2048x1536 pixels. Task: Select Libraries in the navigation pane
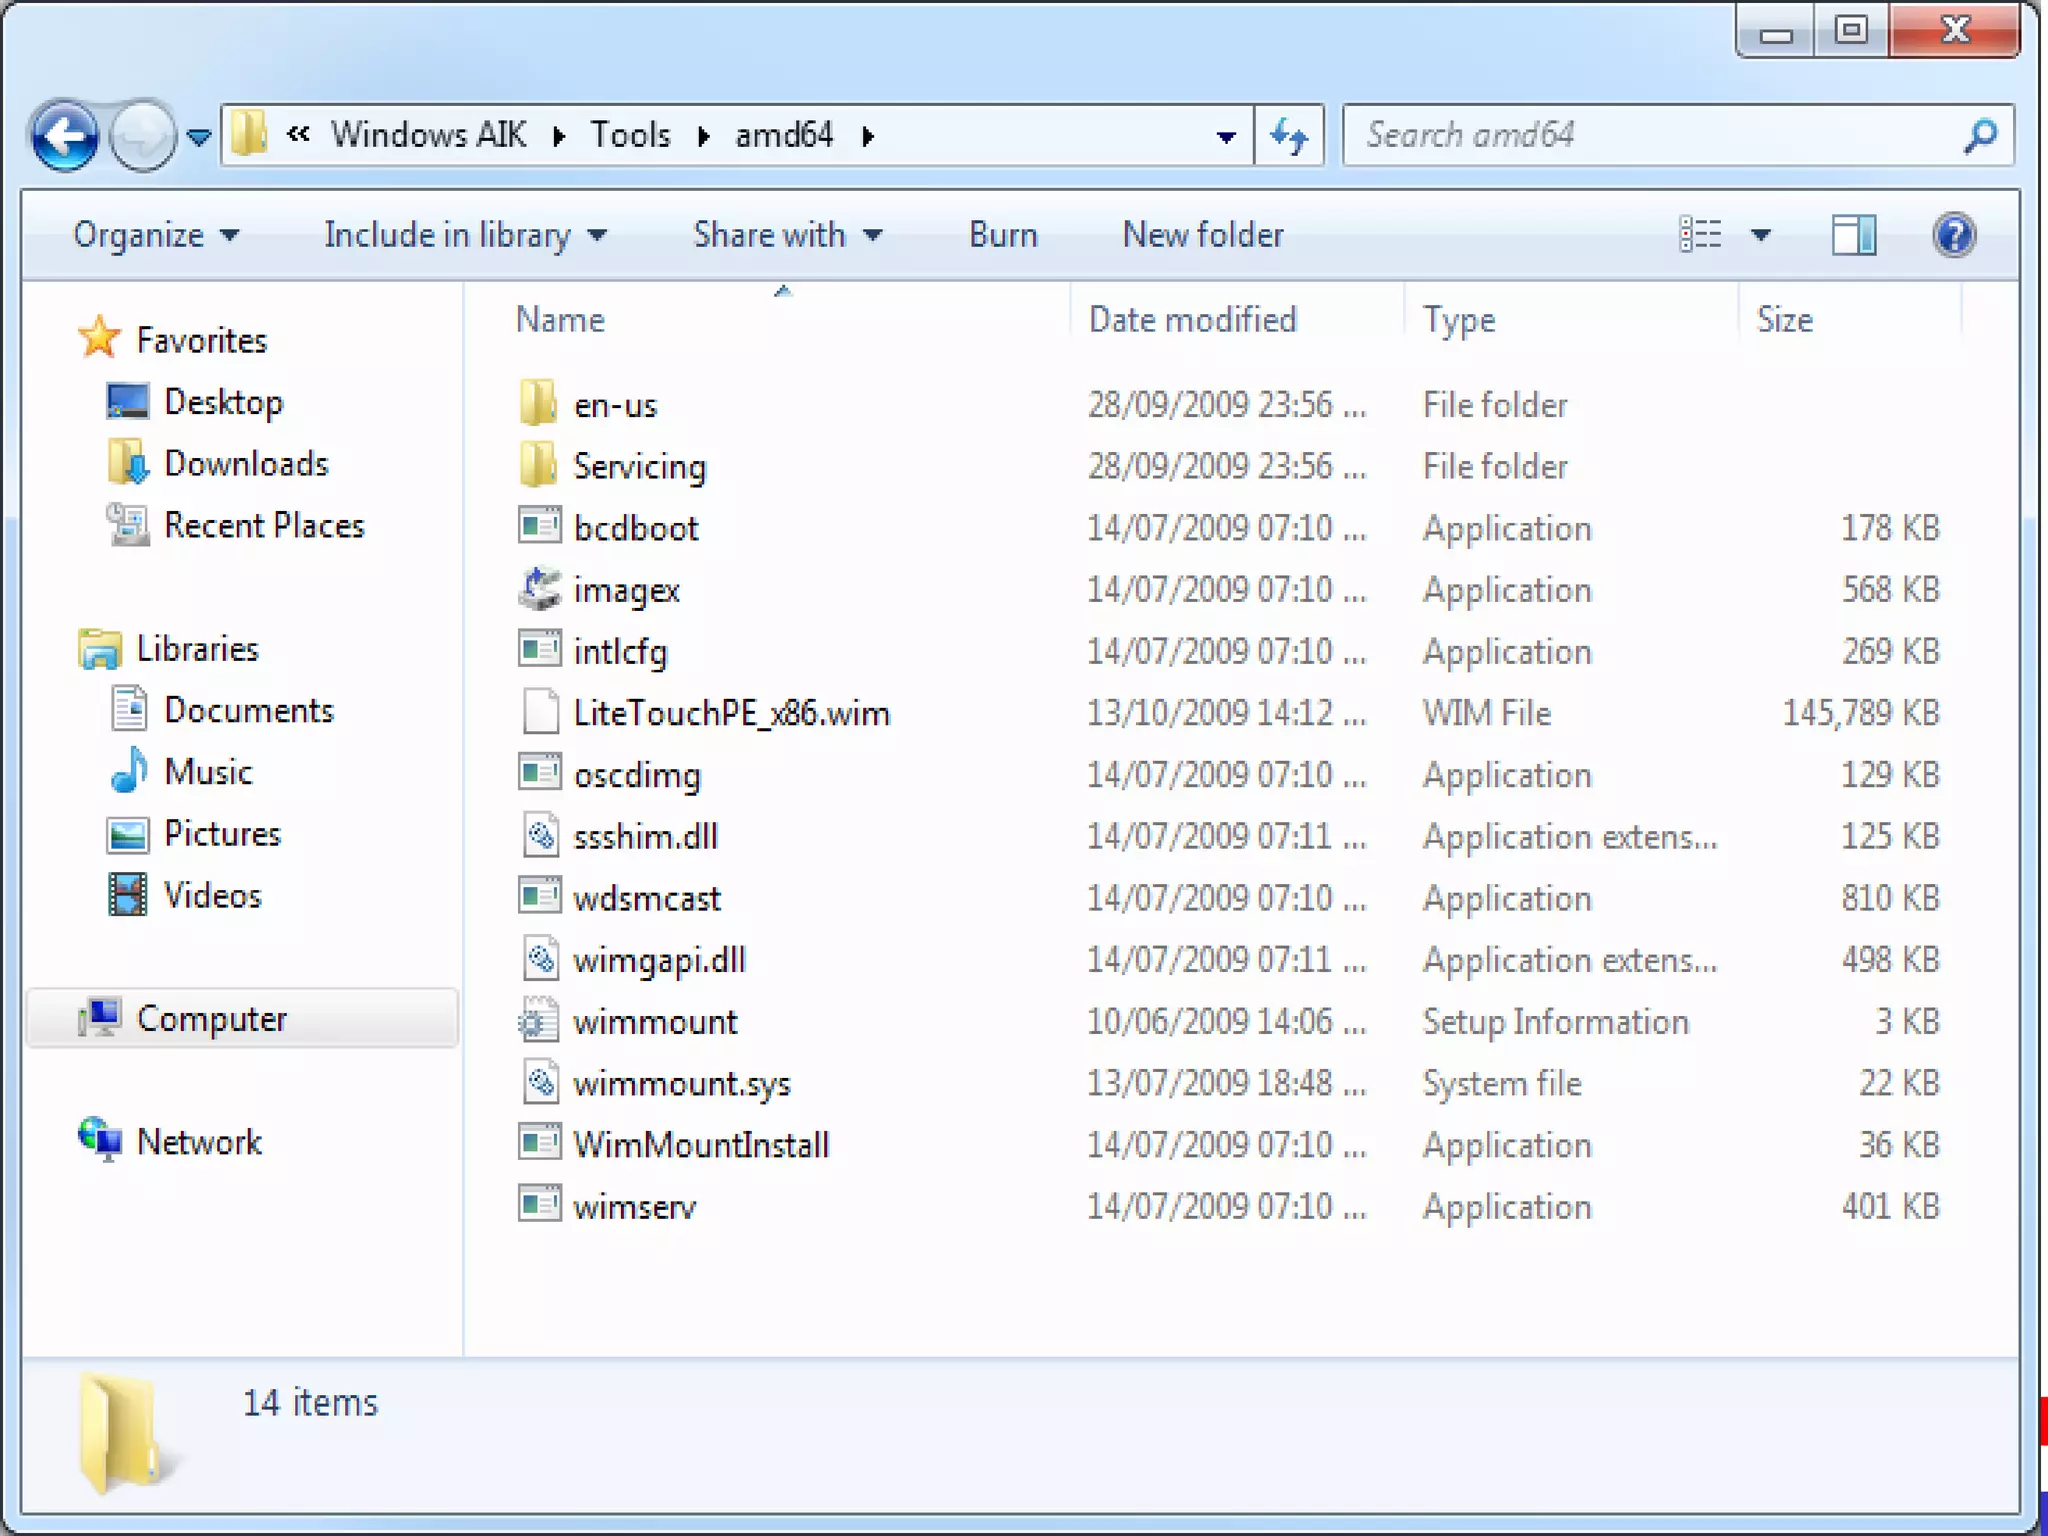click(x=197, y=649)
